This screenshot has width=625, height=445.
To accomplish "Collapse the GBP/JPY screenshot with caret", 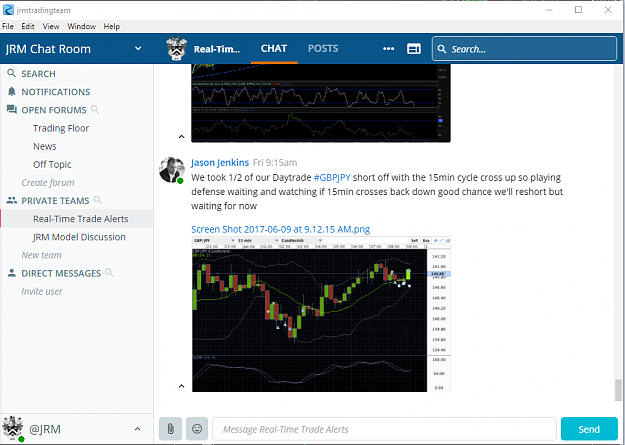I will pos(181,386).
